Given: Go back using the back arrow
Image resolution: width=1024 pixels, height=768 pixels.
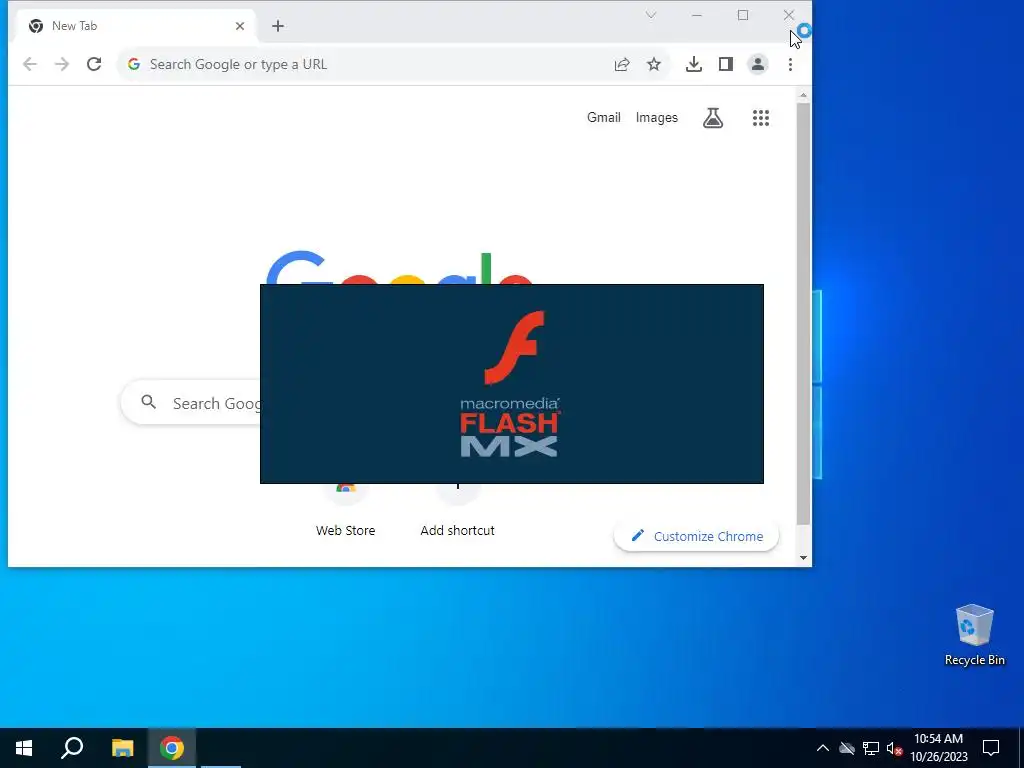Looking at the screenshot, I should (x=29, y=64).
